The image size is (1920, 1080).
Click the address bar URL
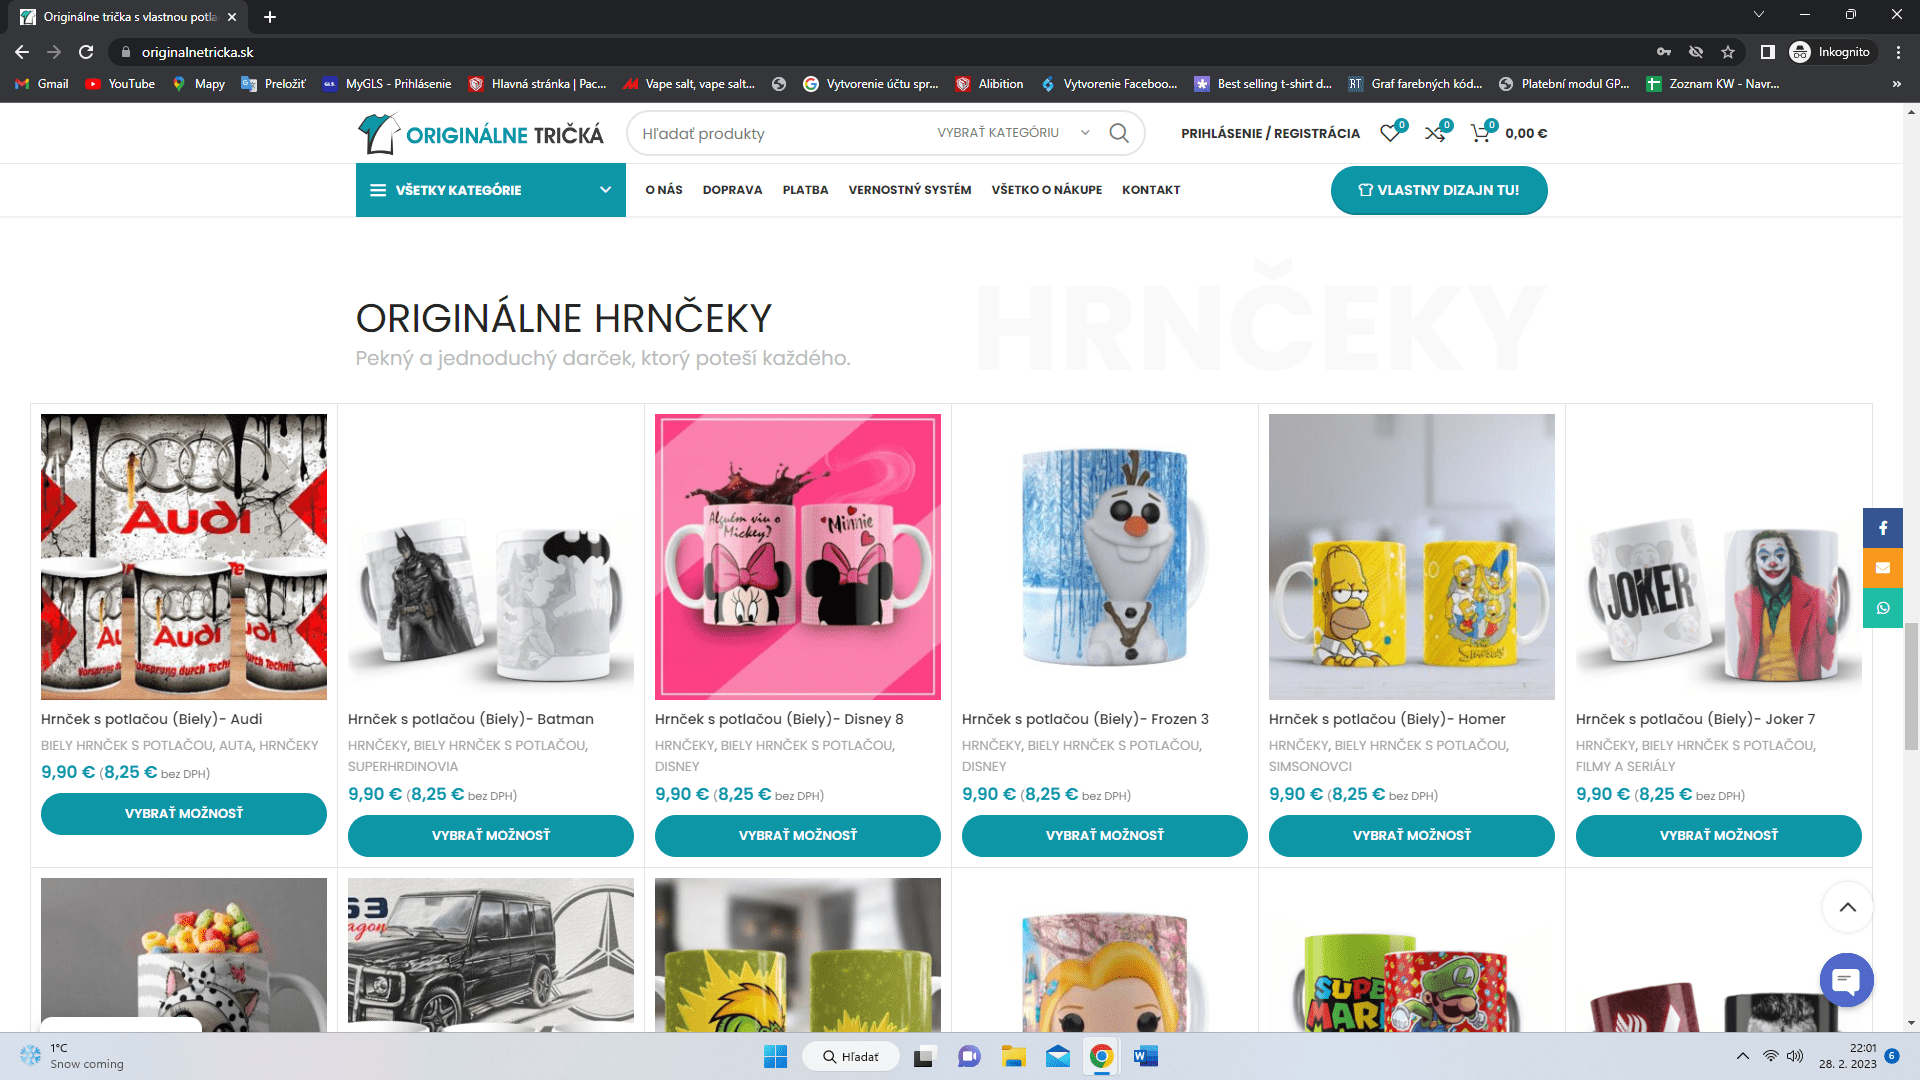pos(197,52)
